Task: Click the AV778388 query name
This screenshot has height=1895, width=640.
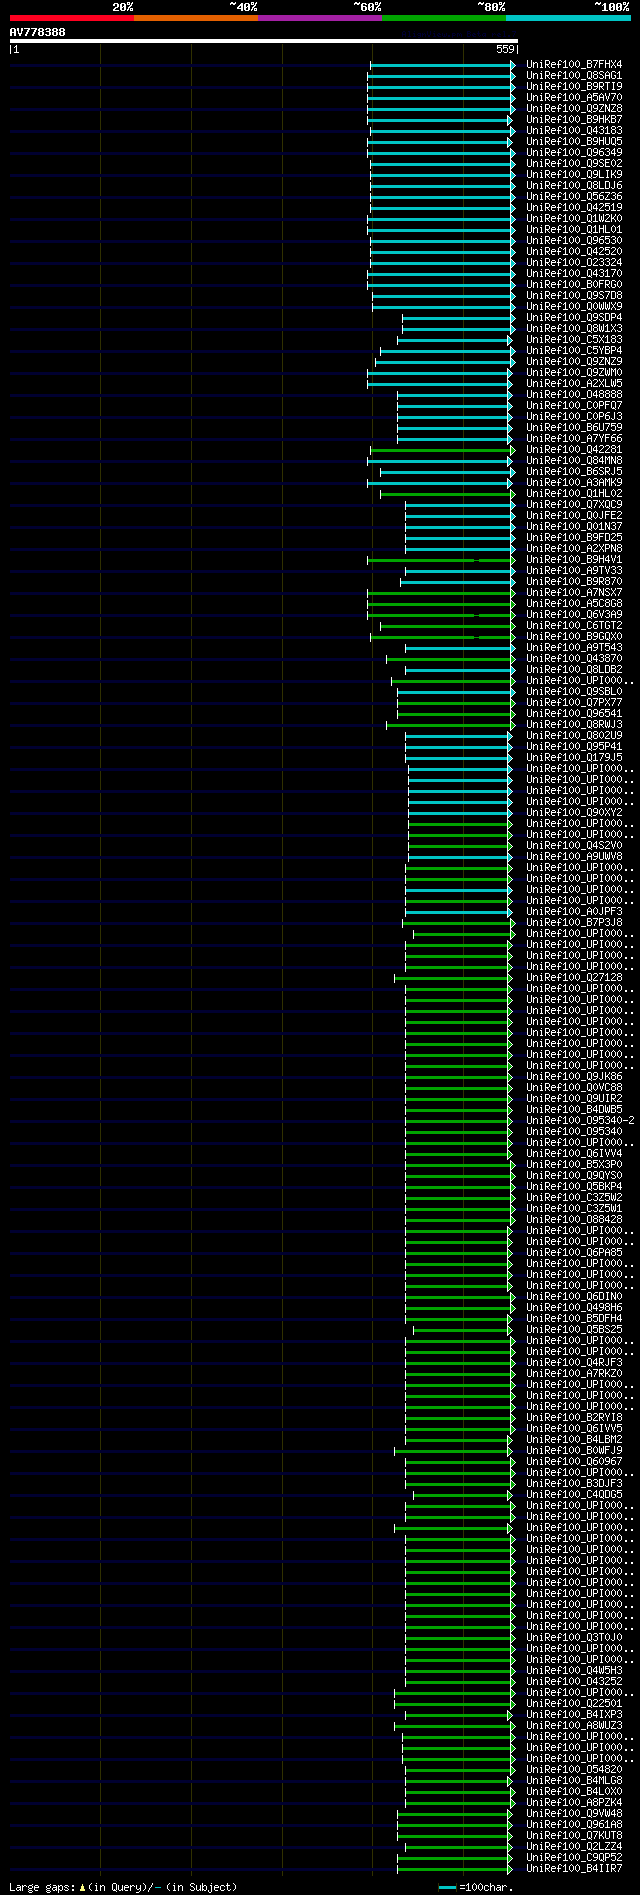Action: [38, 32]
